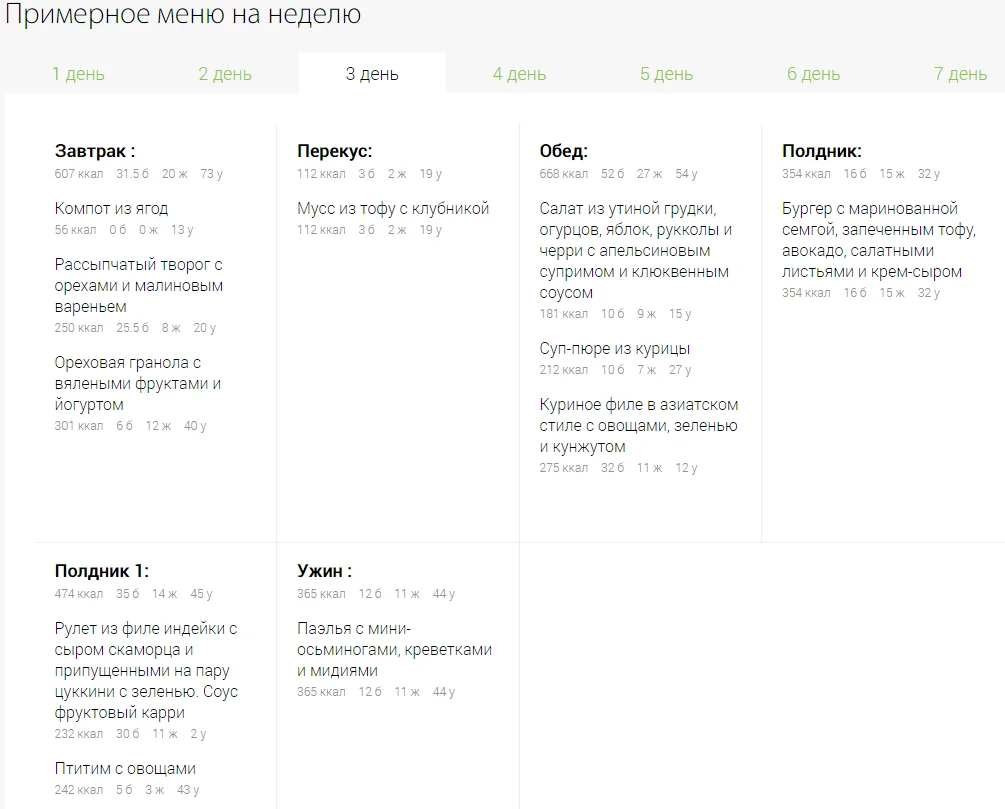This screenshot has width=1005, height=809.
Task: Select the active "3 день" tab
Action: point(372,74)
